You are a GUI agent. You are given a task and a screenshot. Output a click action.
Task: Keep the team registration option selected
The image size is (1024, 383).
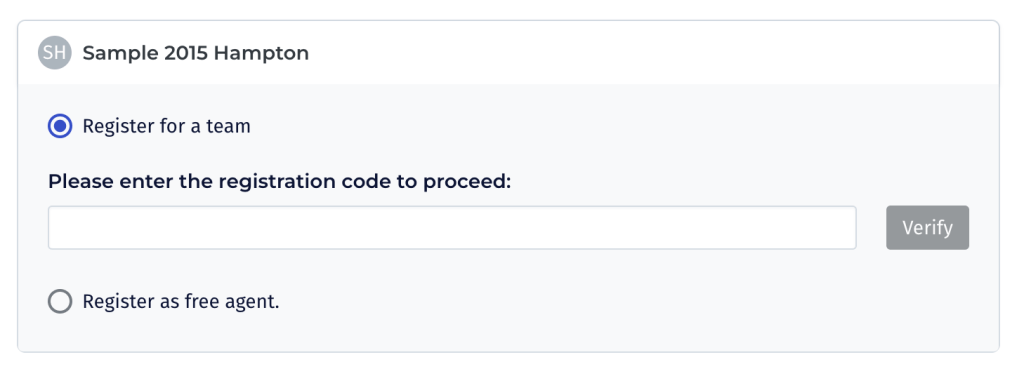point(60,125)
